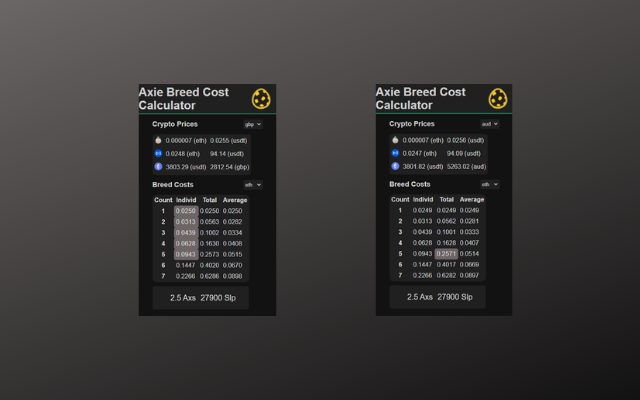
Task: Click the Total column header in aud panel
Action: (447, 200)
